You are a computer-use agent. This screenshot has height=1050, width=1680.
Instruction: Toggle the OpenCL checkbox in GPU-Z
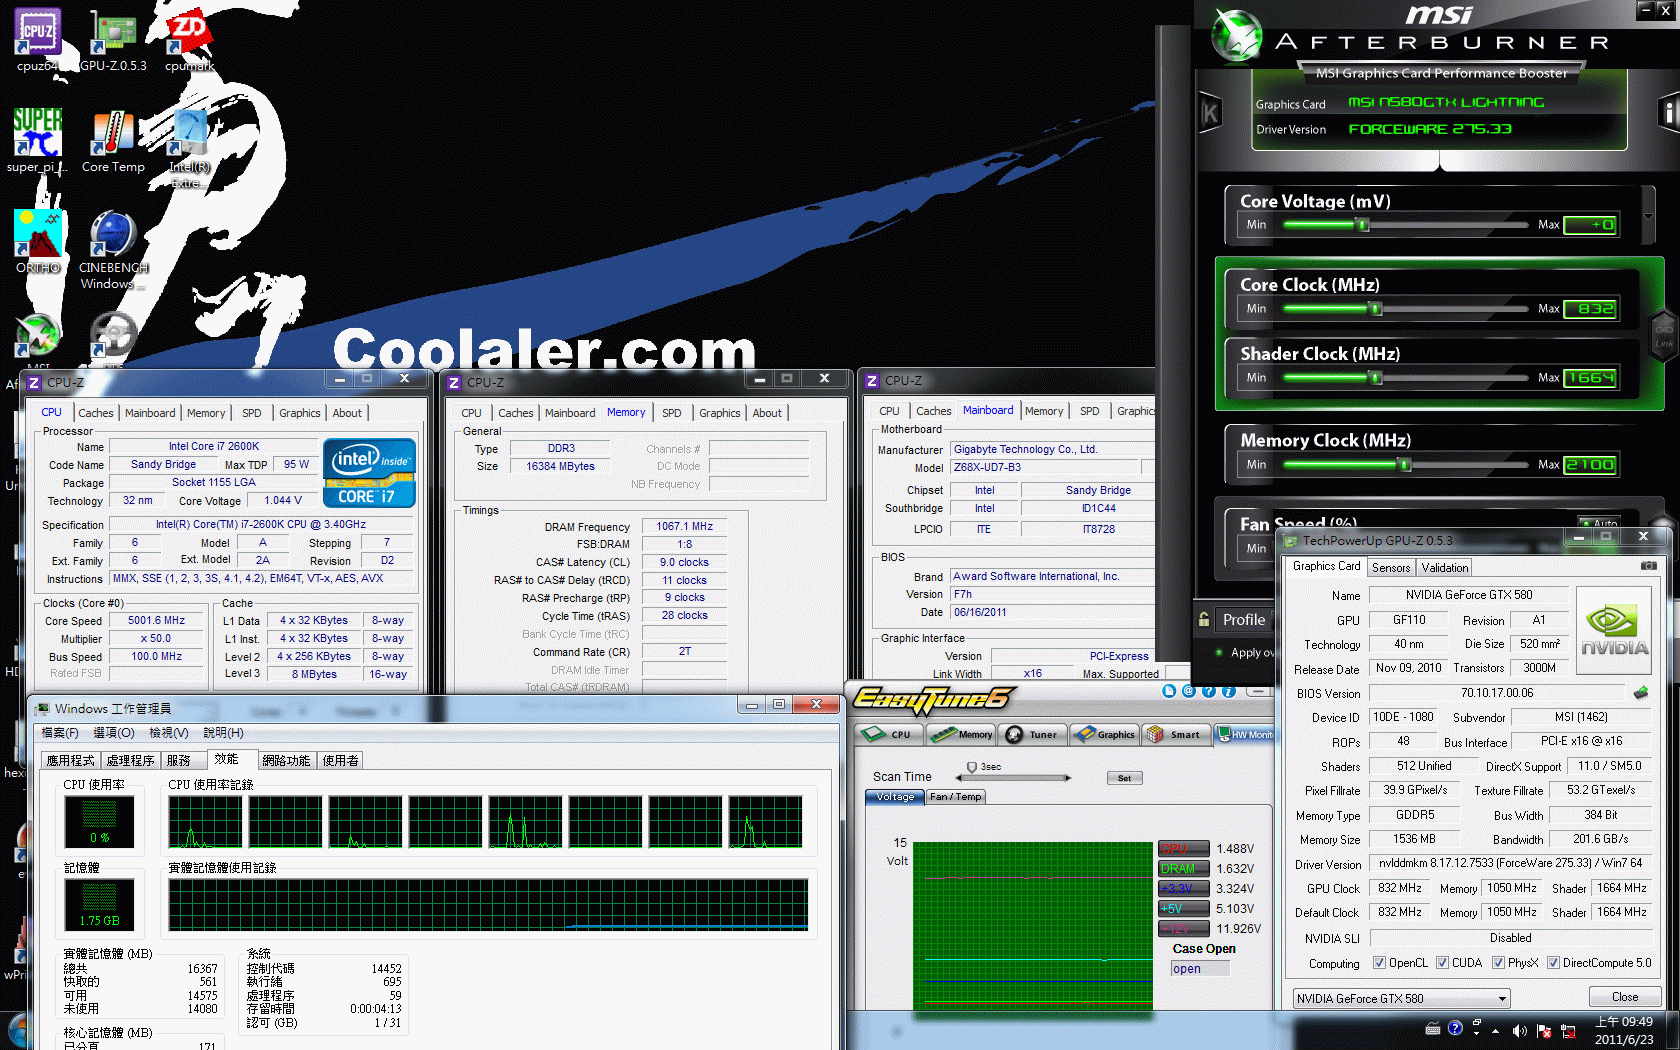(1379, 963)
